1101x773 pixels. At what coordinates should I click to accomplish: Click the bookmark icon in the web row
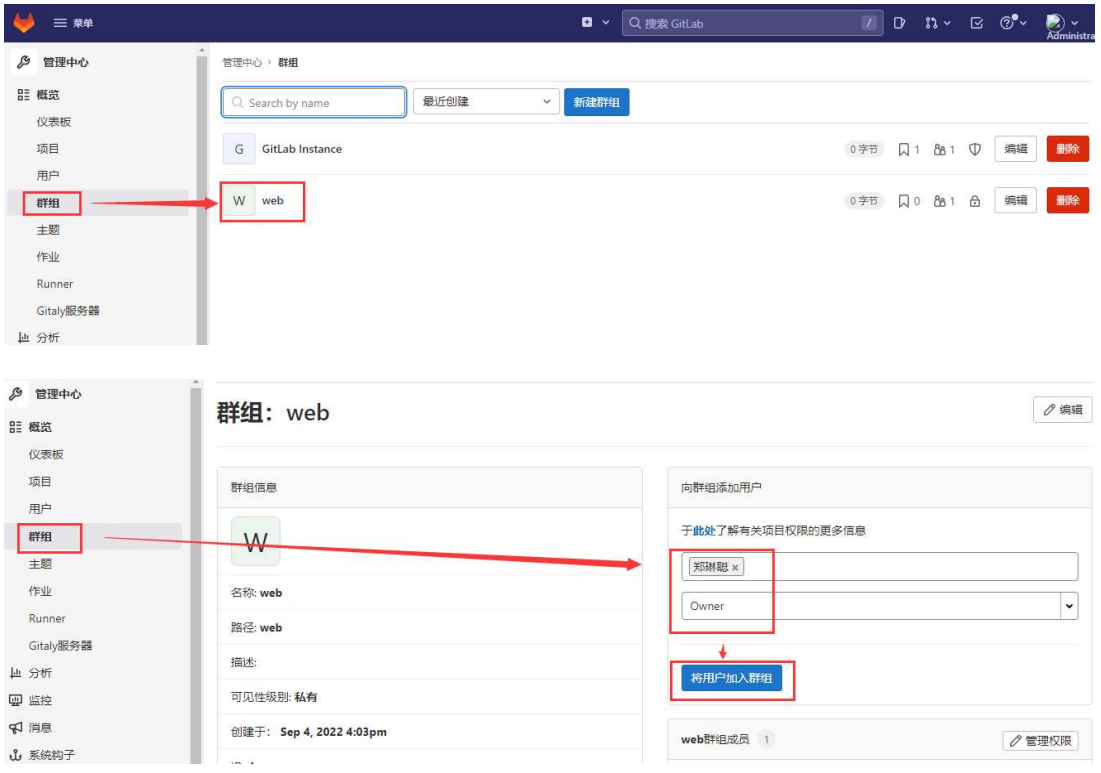coord(904,201)
